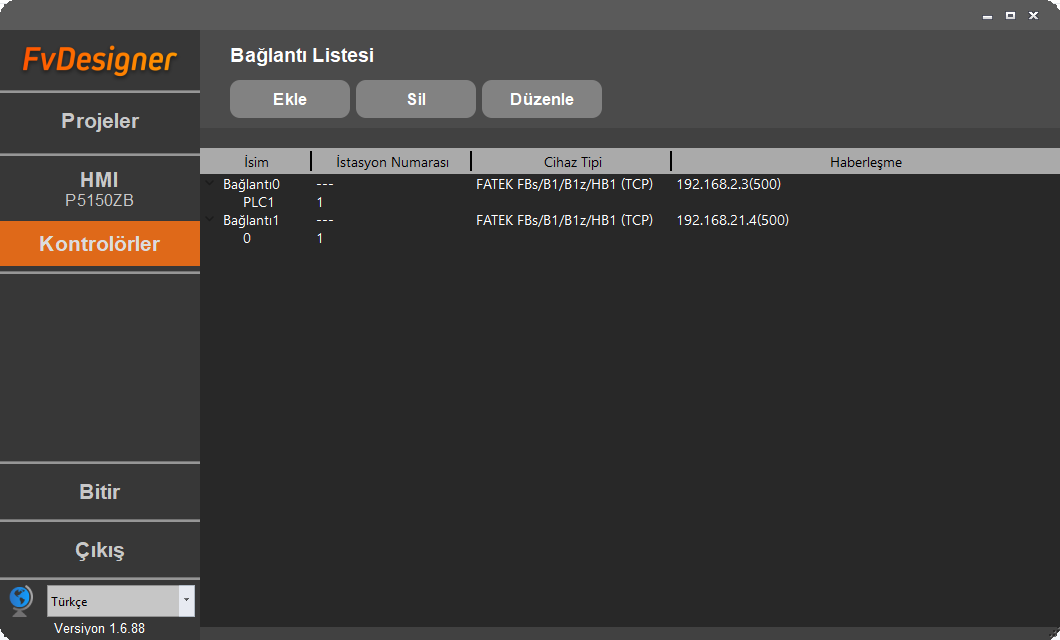The height and width of the screenshot is (640, 1060).
Task: Select the Kontrolörler menu item
Action: [x=100, y=243]
